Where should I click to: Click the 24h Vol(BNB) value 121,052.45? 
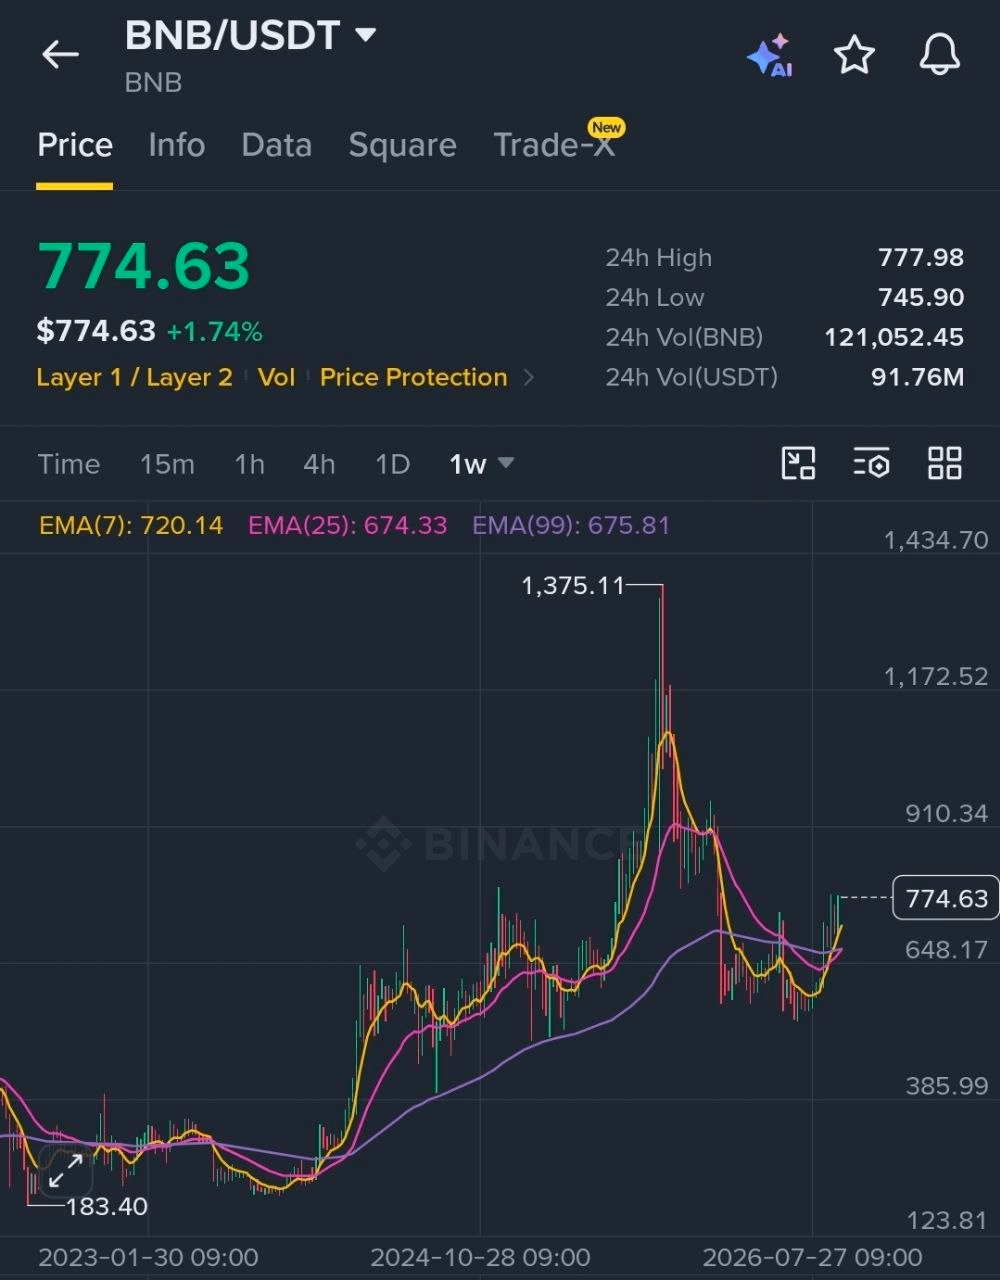pyautogui.click(x=894, y=337)
